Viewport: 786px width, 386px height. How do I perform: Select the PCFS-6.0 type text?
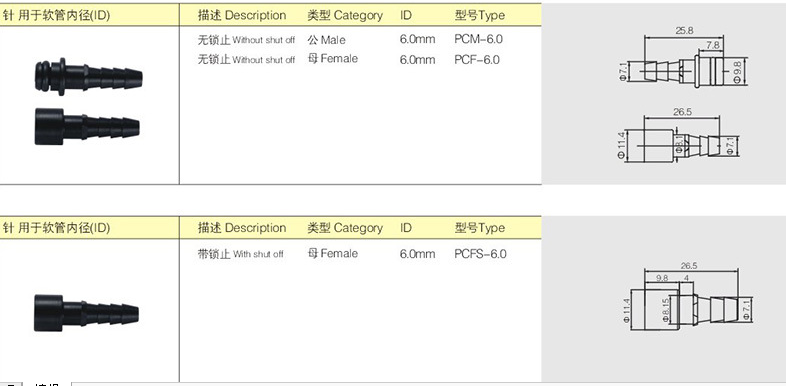point(480,254)
